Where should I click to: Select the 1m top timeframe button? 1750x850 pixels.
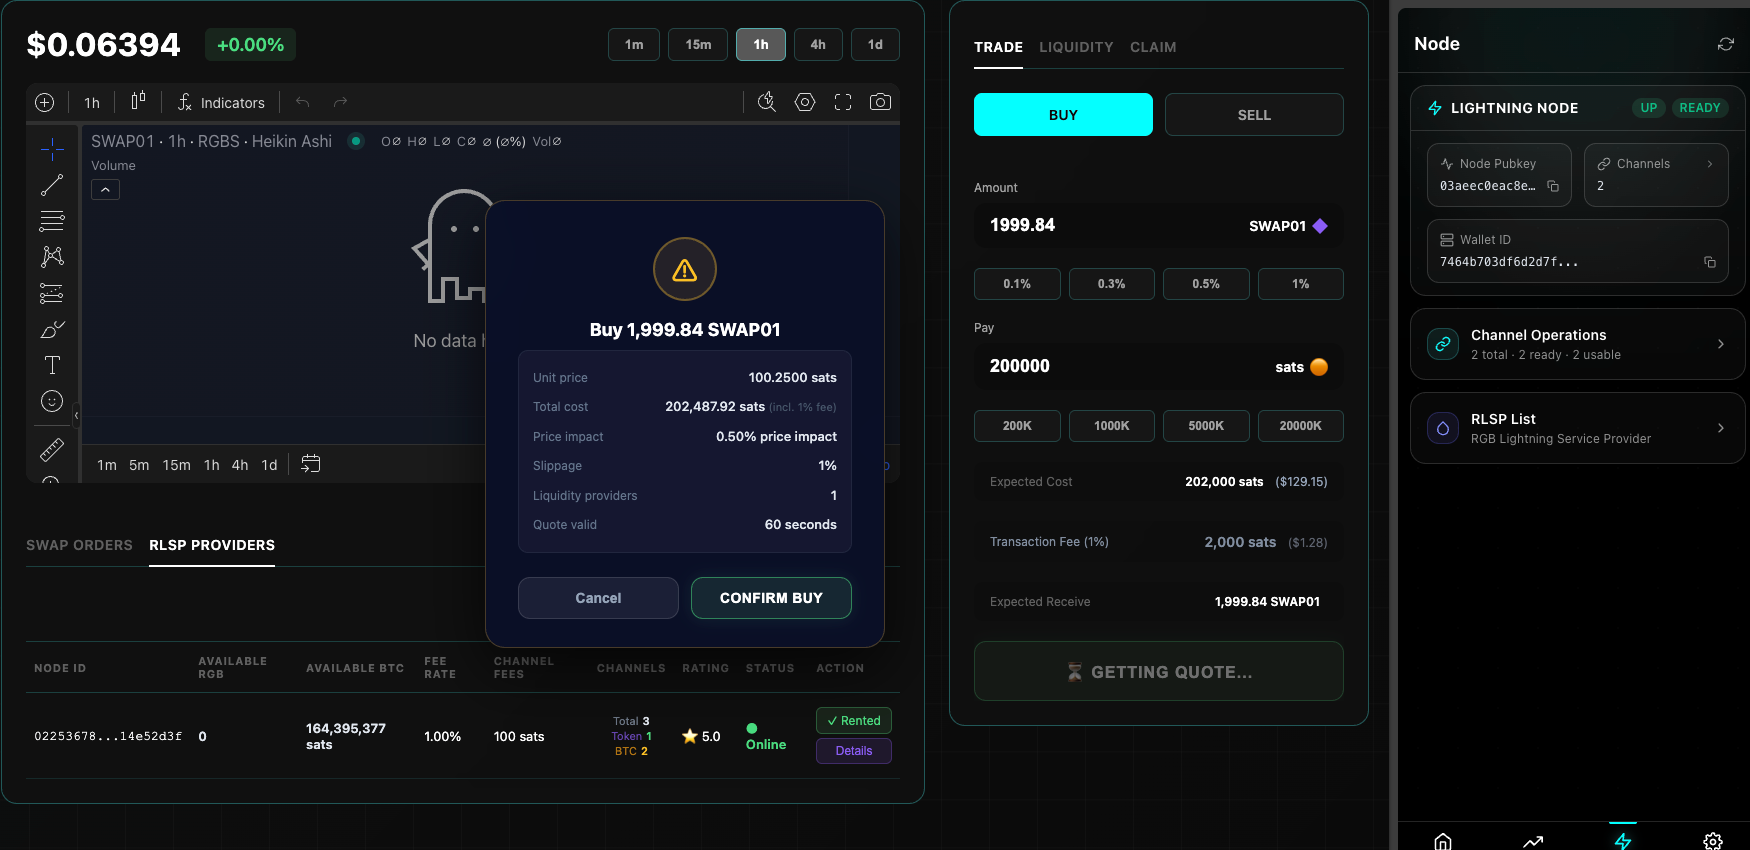[x=634, y=45]
